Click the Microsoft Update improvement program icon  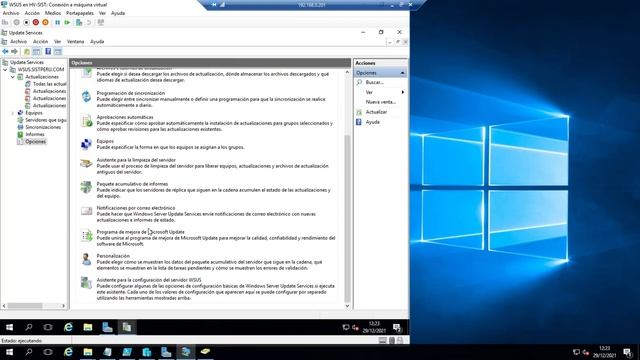tap(86, 235)
